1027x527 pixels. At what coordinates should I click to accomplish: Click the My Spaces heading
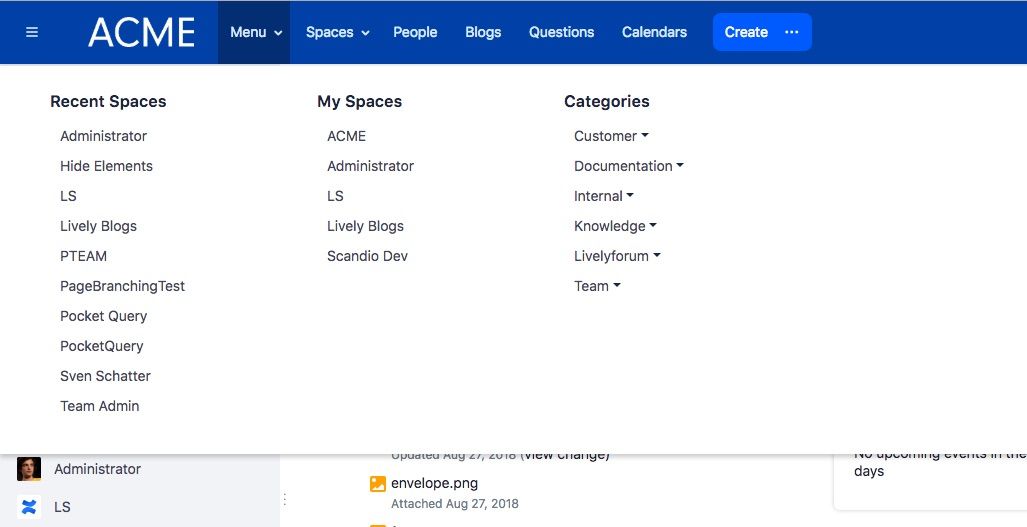pos(360,101)
